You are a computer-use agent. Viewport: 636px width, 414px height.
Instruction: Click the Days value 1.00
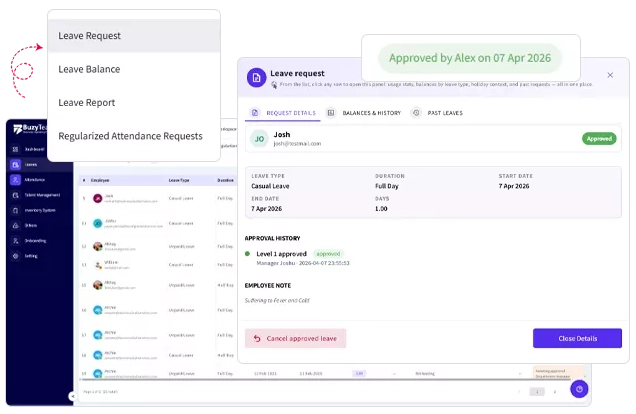(381, 209)
